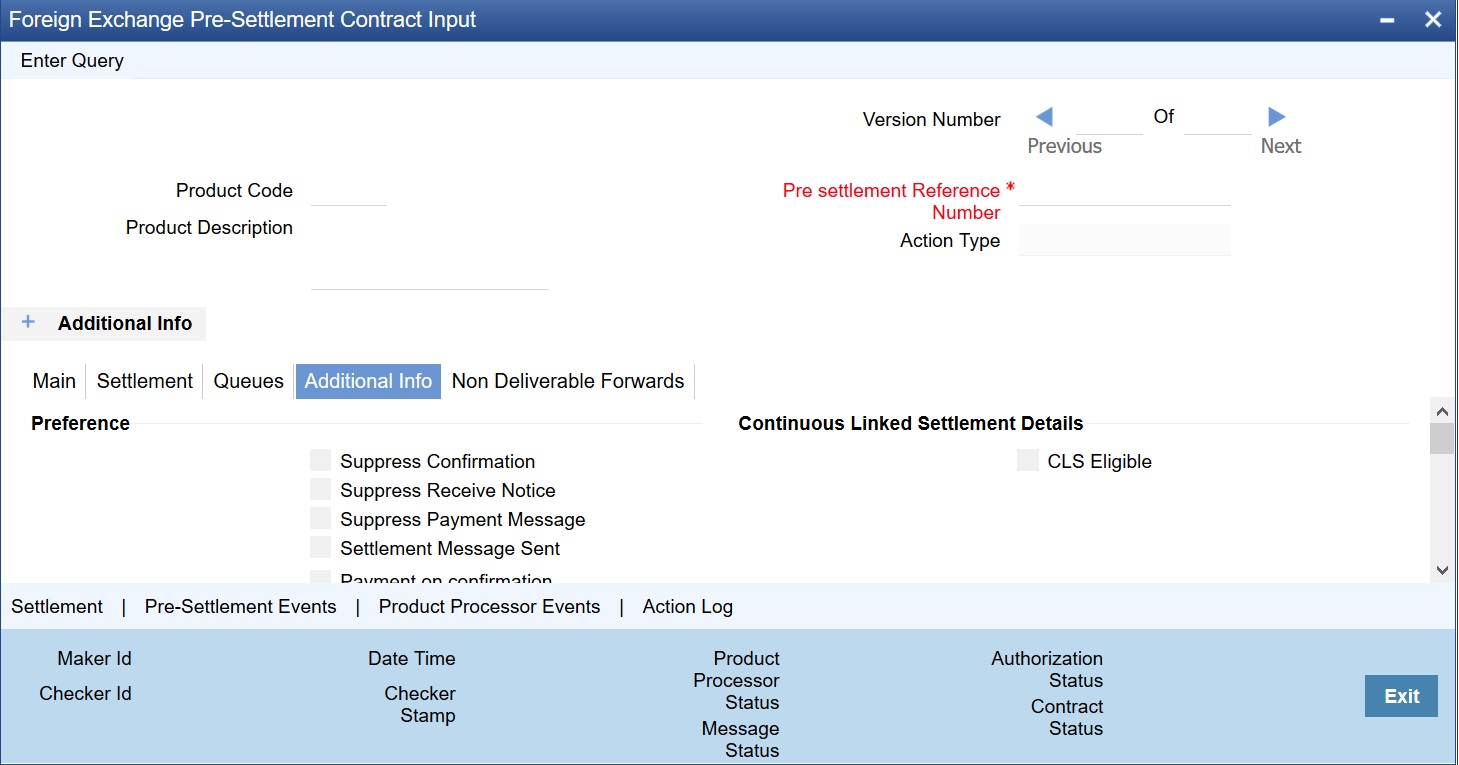Screen dimensions: 1459x765
Task: Mark the CLS Eligible checkbox
Action: coord(1028,460)
